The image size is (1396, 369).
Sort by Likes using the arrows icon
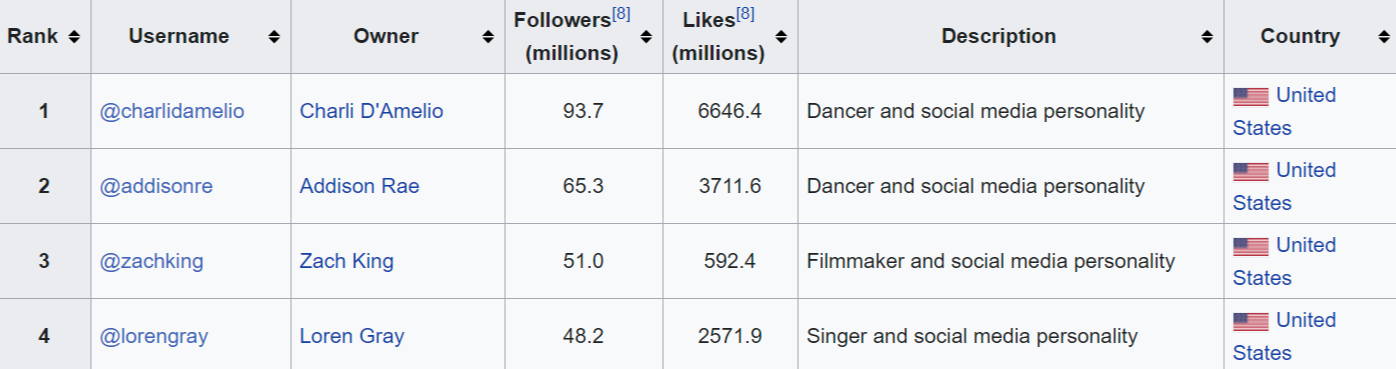pos(781,37)
